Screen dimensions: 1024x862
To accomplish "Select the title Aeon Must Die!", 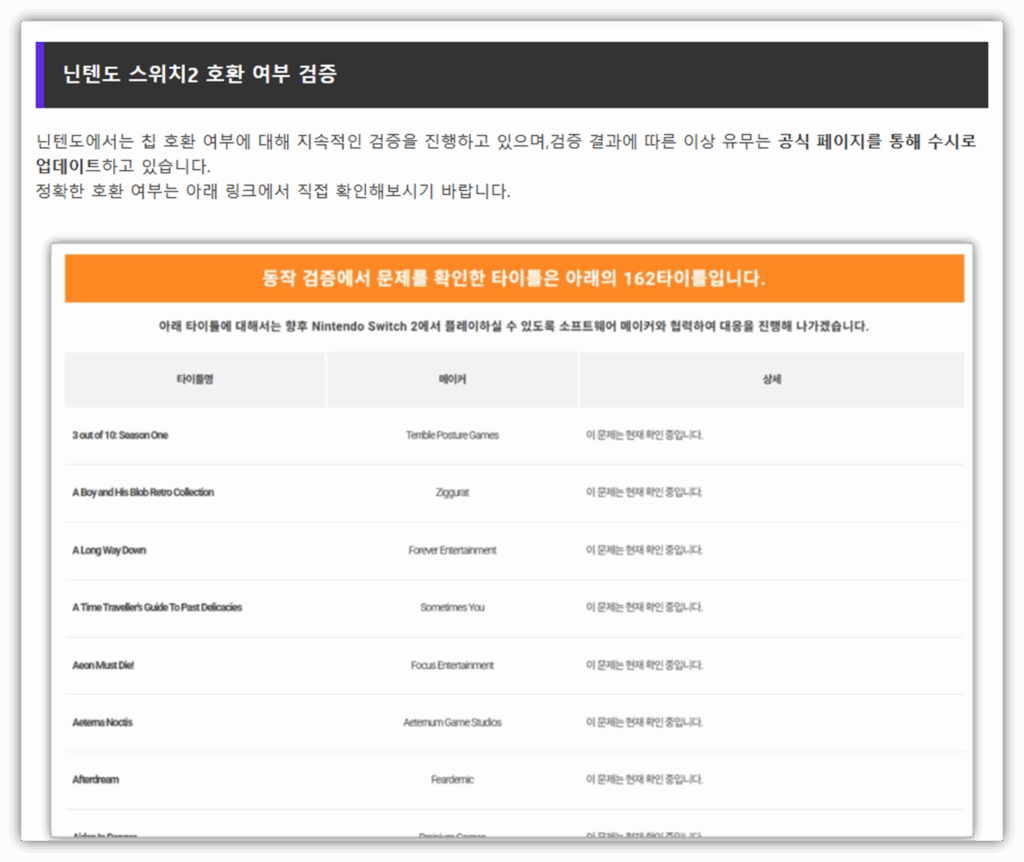I will [103, 665].
